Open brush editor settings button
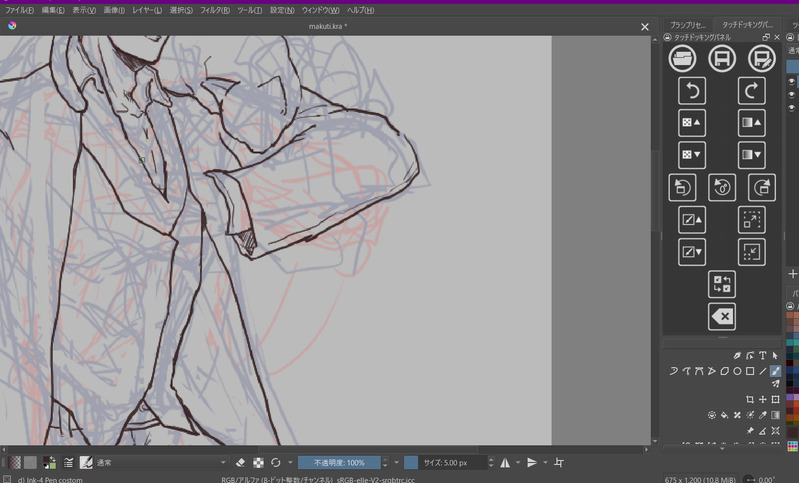The image size is (799, 483). (x=68, y=463)
